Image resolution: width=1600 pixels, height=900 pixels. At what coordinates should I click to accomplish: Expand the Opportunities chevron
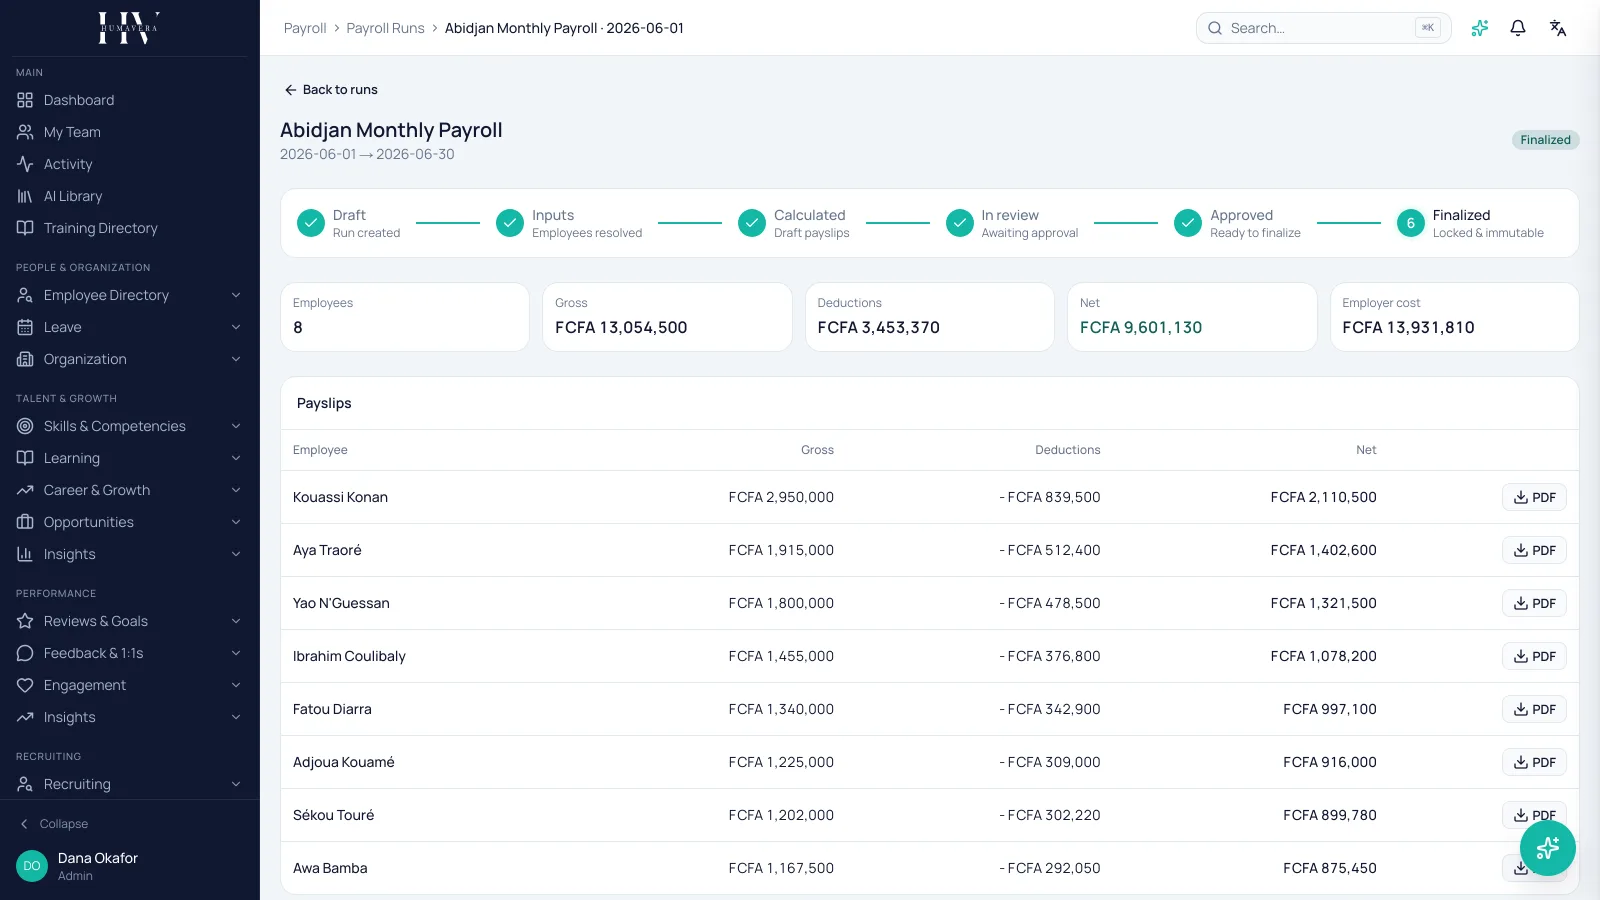[x=236, y=522]
